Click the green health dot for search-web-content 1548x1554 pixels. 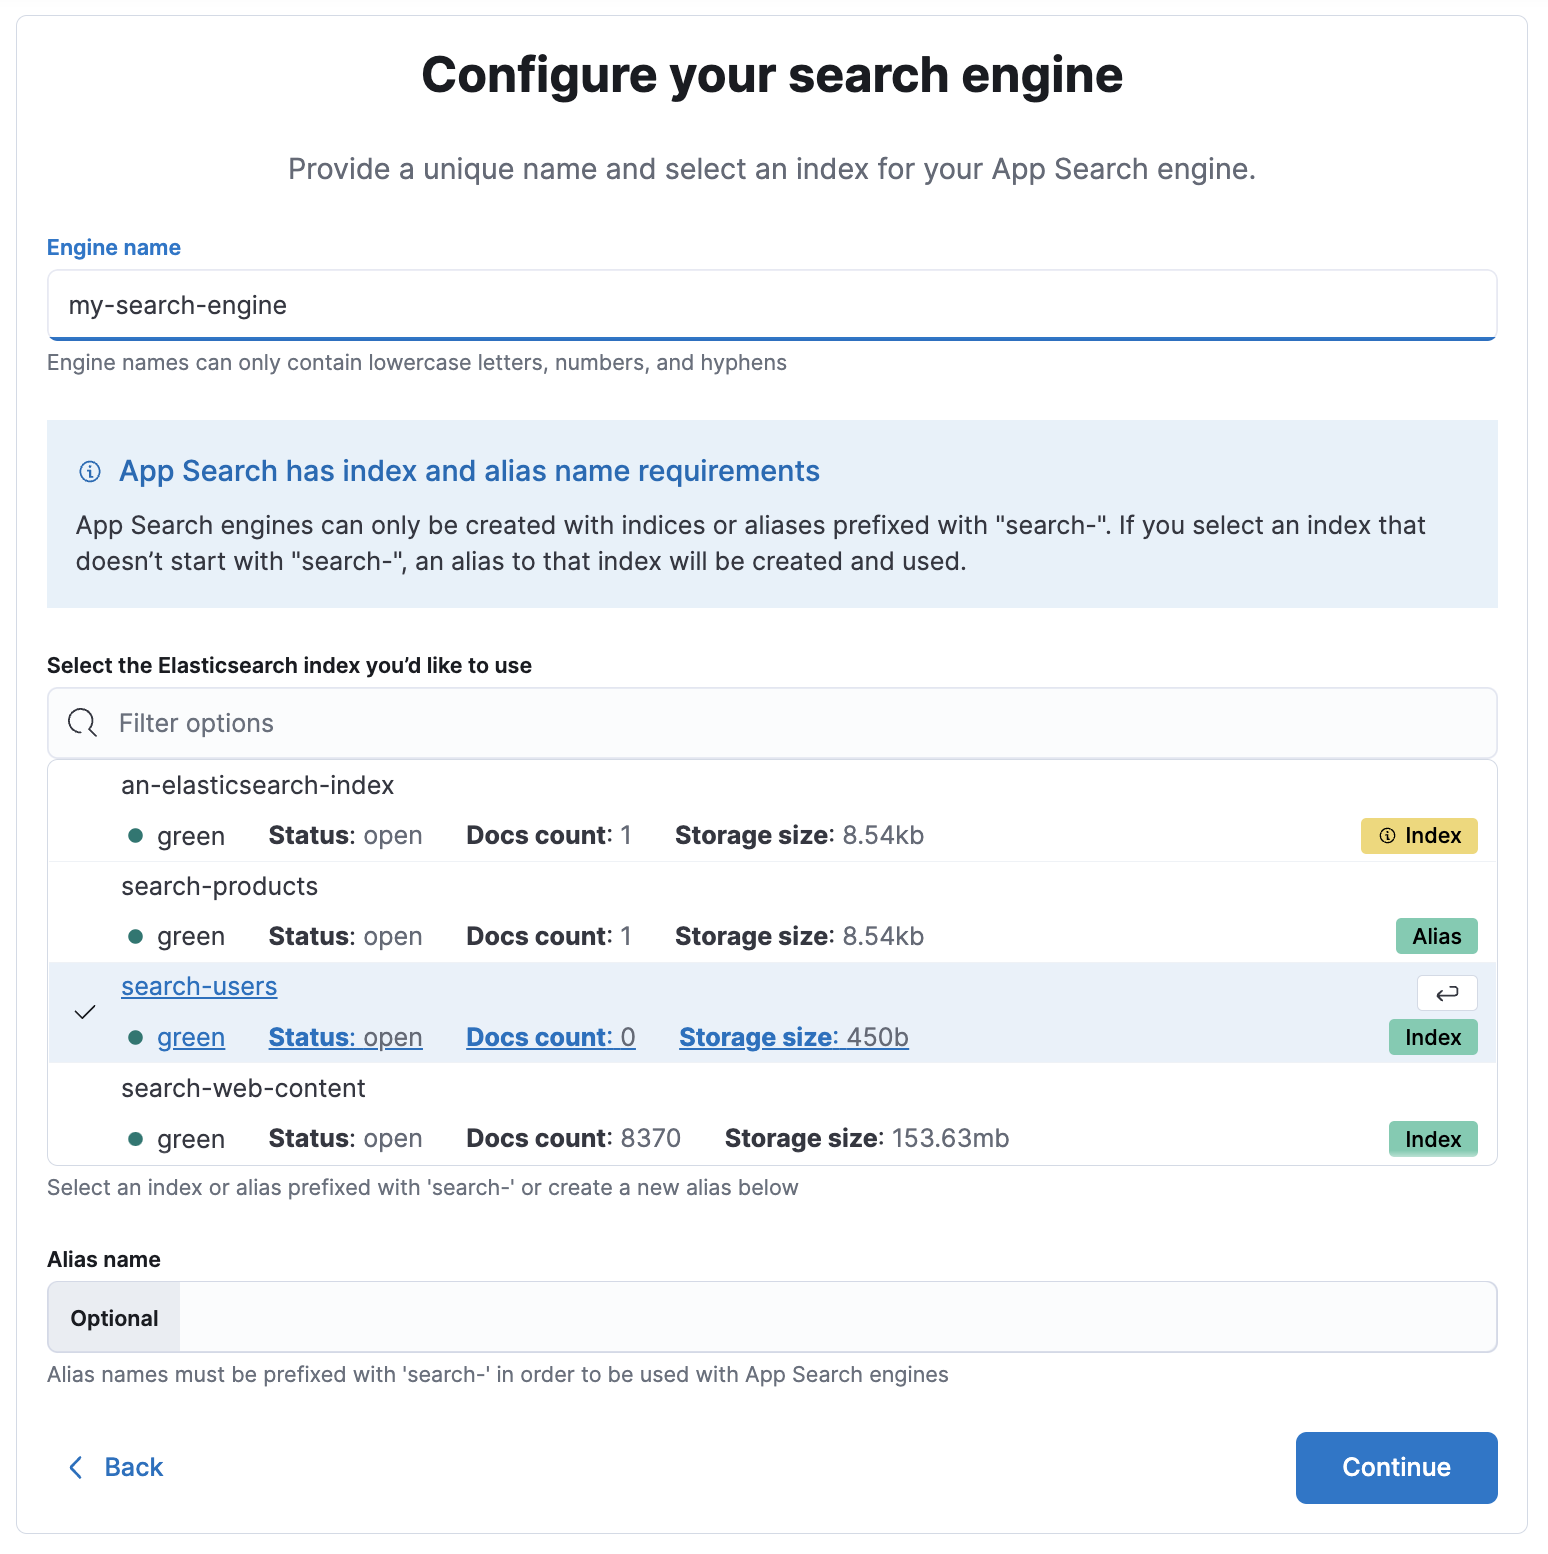pyautogui.click(x=136, y=1138)
